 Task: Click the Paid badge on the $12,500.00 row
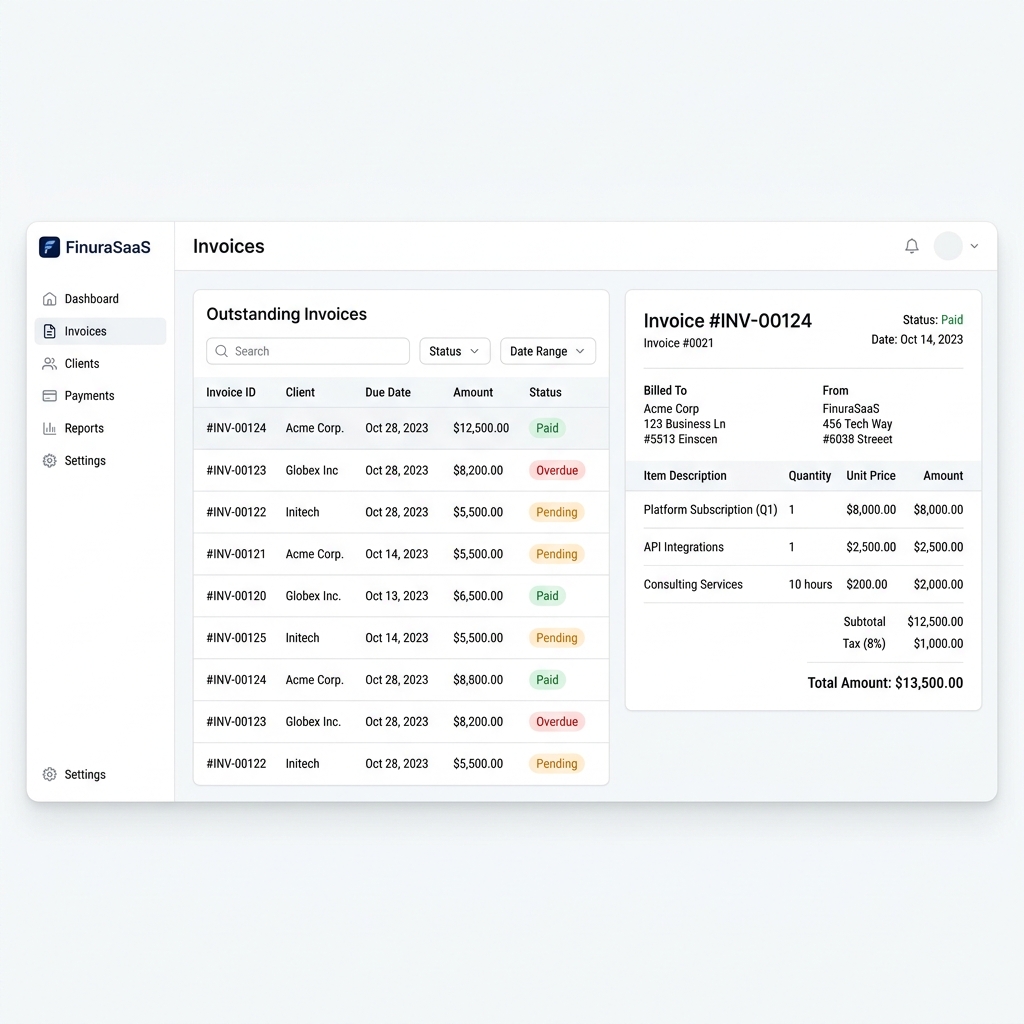coord(547,428)
